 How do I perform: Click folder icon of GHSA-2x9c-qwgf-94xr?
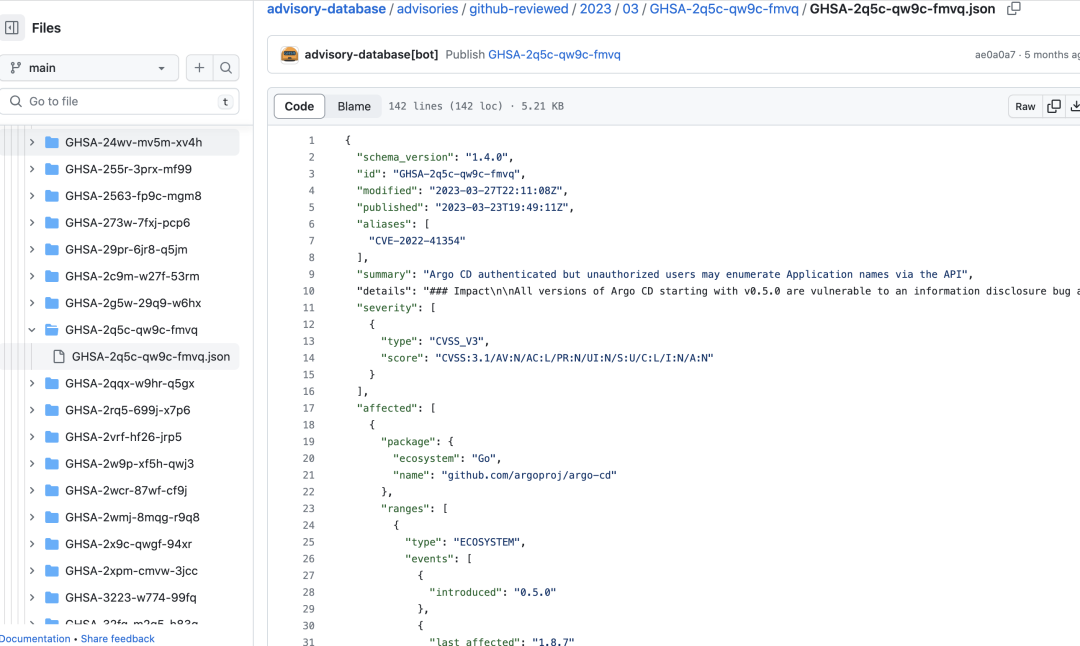click(52, 544)
